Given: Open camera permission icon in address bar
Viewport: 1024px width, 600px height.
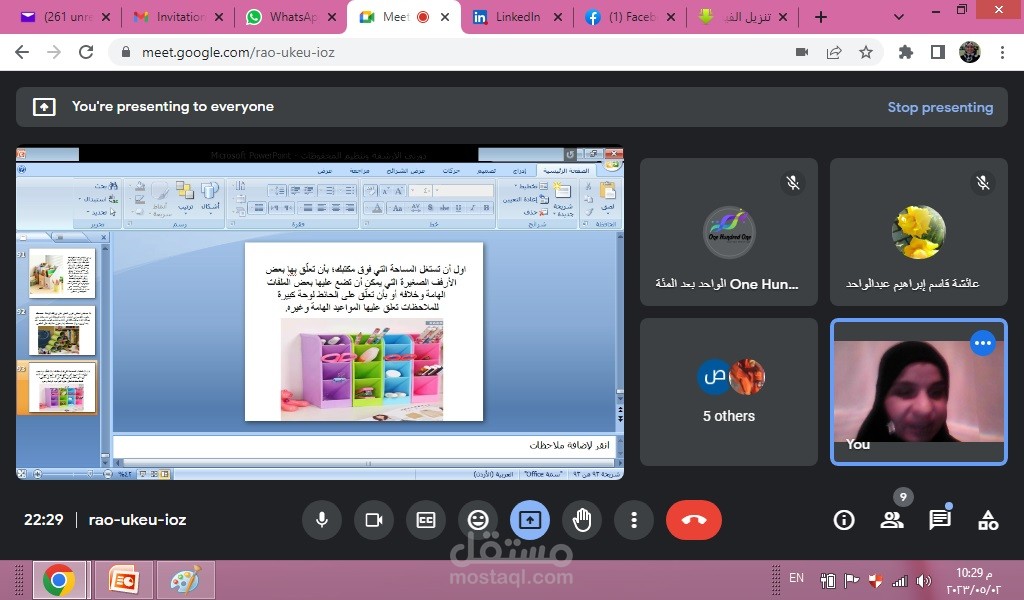Looking at the screenshot, I should (802, 52).
